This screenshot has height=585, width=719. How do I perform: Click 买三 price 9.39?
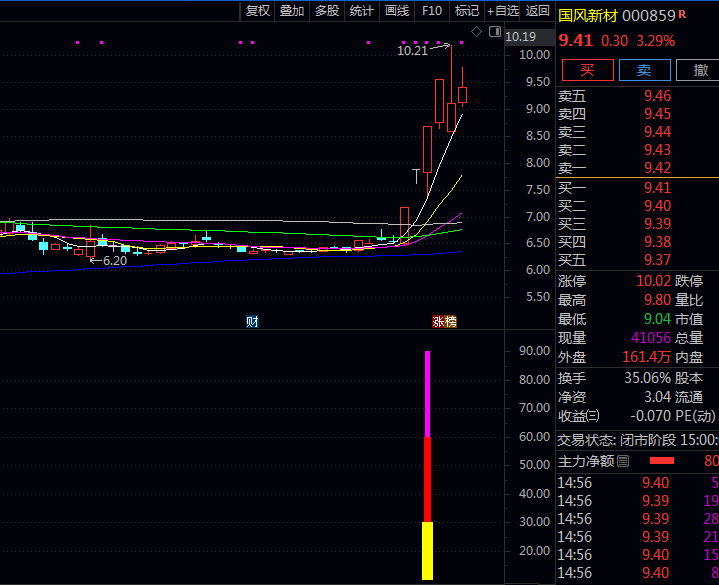coord(657,224)
